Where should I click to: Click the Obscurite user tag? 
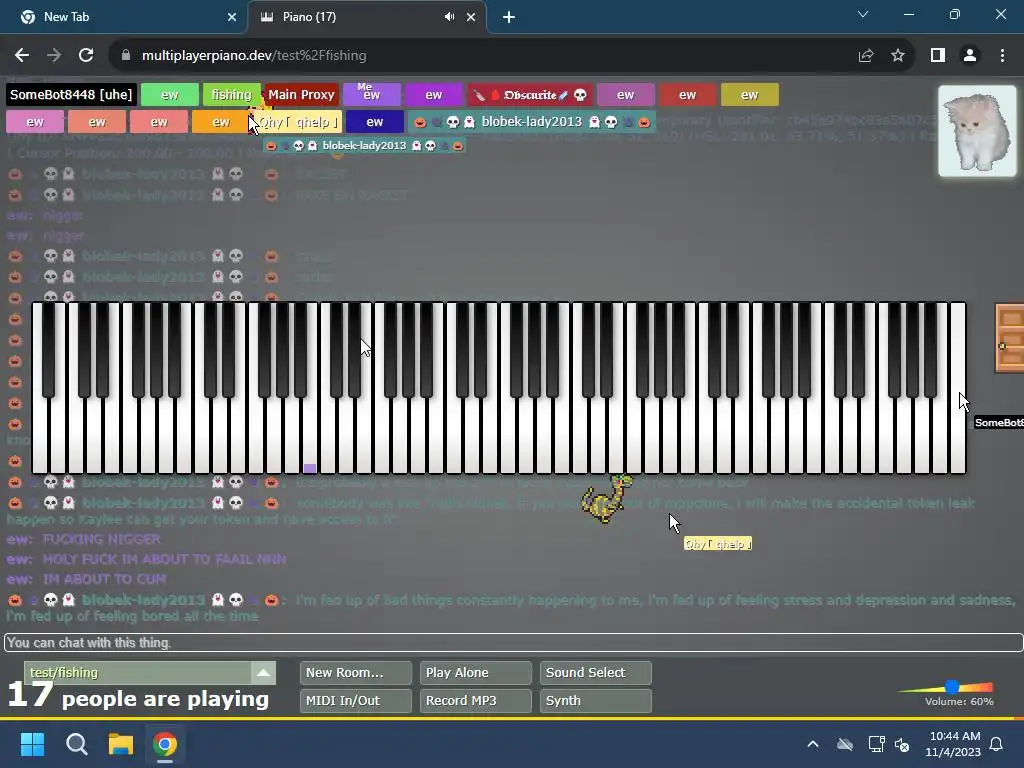tap(530, 95)
